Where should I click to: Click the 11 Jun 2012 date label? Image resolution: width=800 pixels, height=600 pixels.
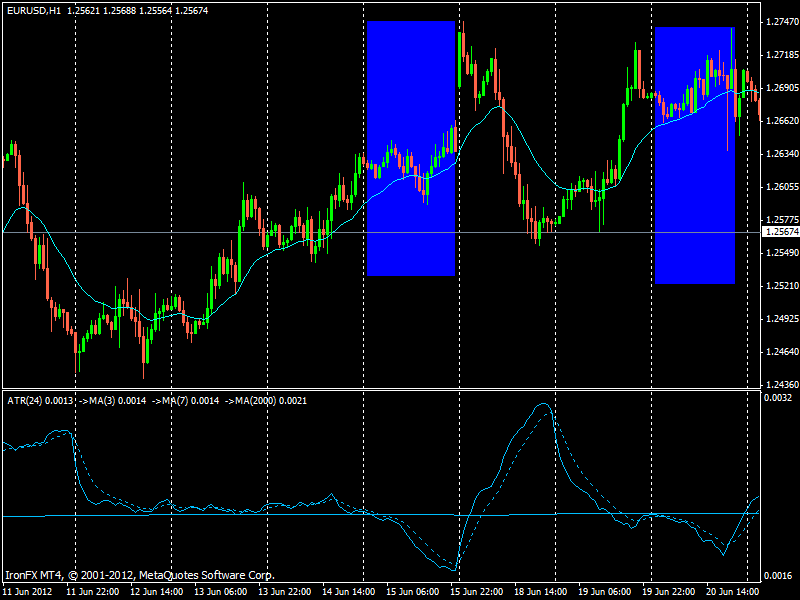[x=29, y=591]
